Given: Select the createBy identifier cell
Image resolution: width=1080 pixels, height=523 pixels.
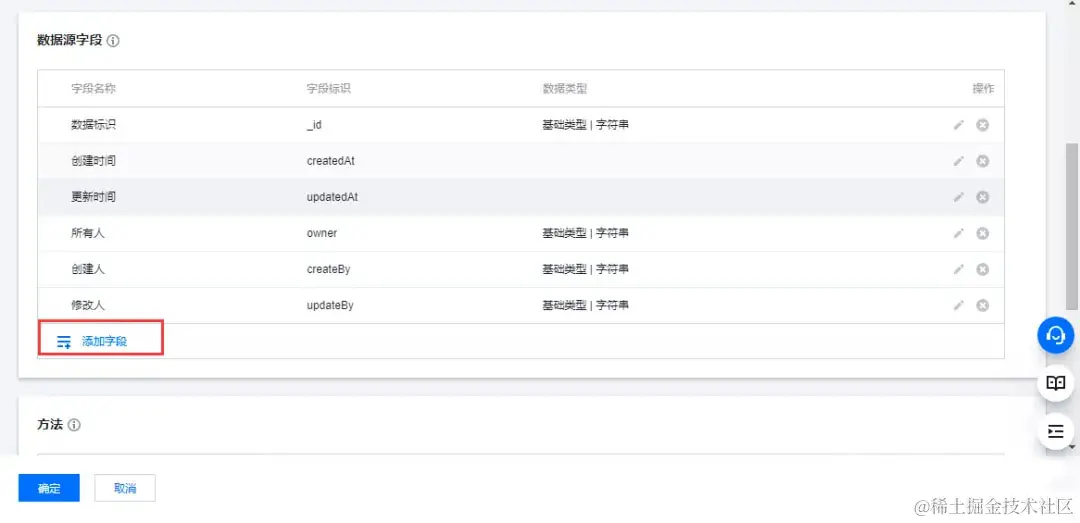Looking at the screenshot, I should [x=329, y=269].
